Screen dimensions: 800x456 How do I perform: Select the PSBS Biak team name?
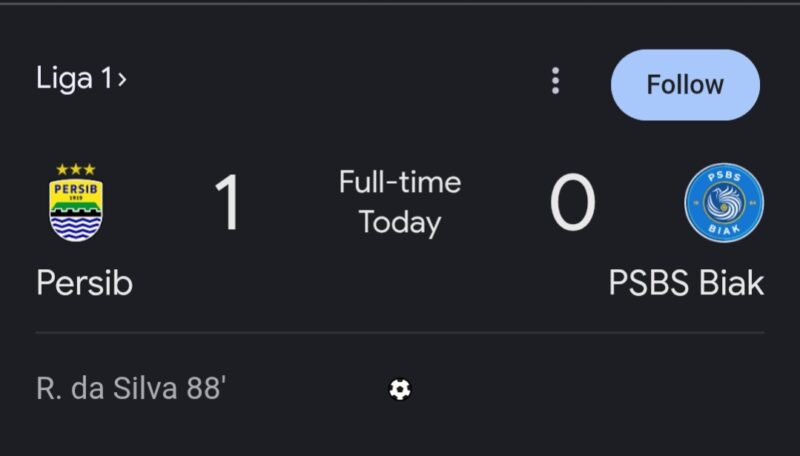[x=686, y=283]
